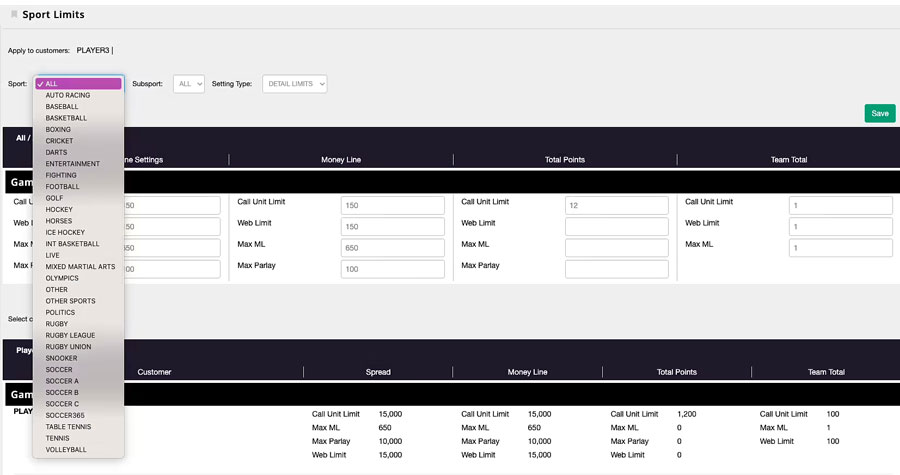Click Money Line Call Unit Limit field

point(393,205)
